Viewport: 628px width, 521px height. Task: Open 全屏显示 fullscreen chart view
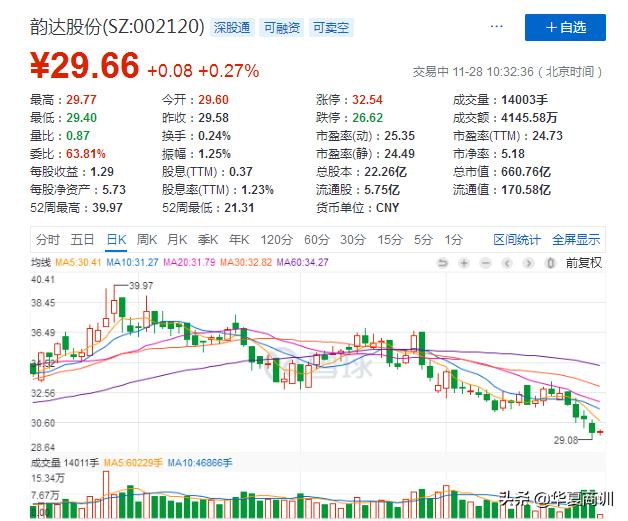[576, 239]
